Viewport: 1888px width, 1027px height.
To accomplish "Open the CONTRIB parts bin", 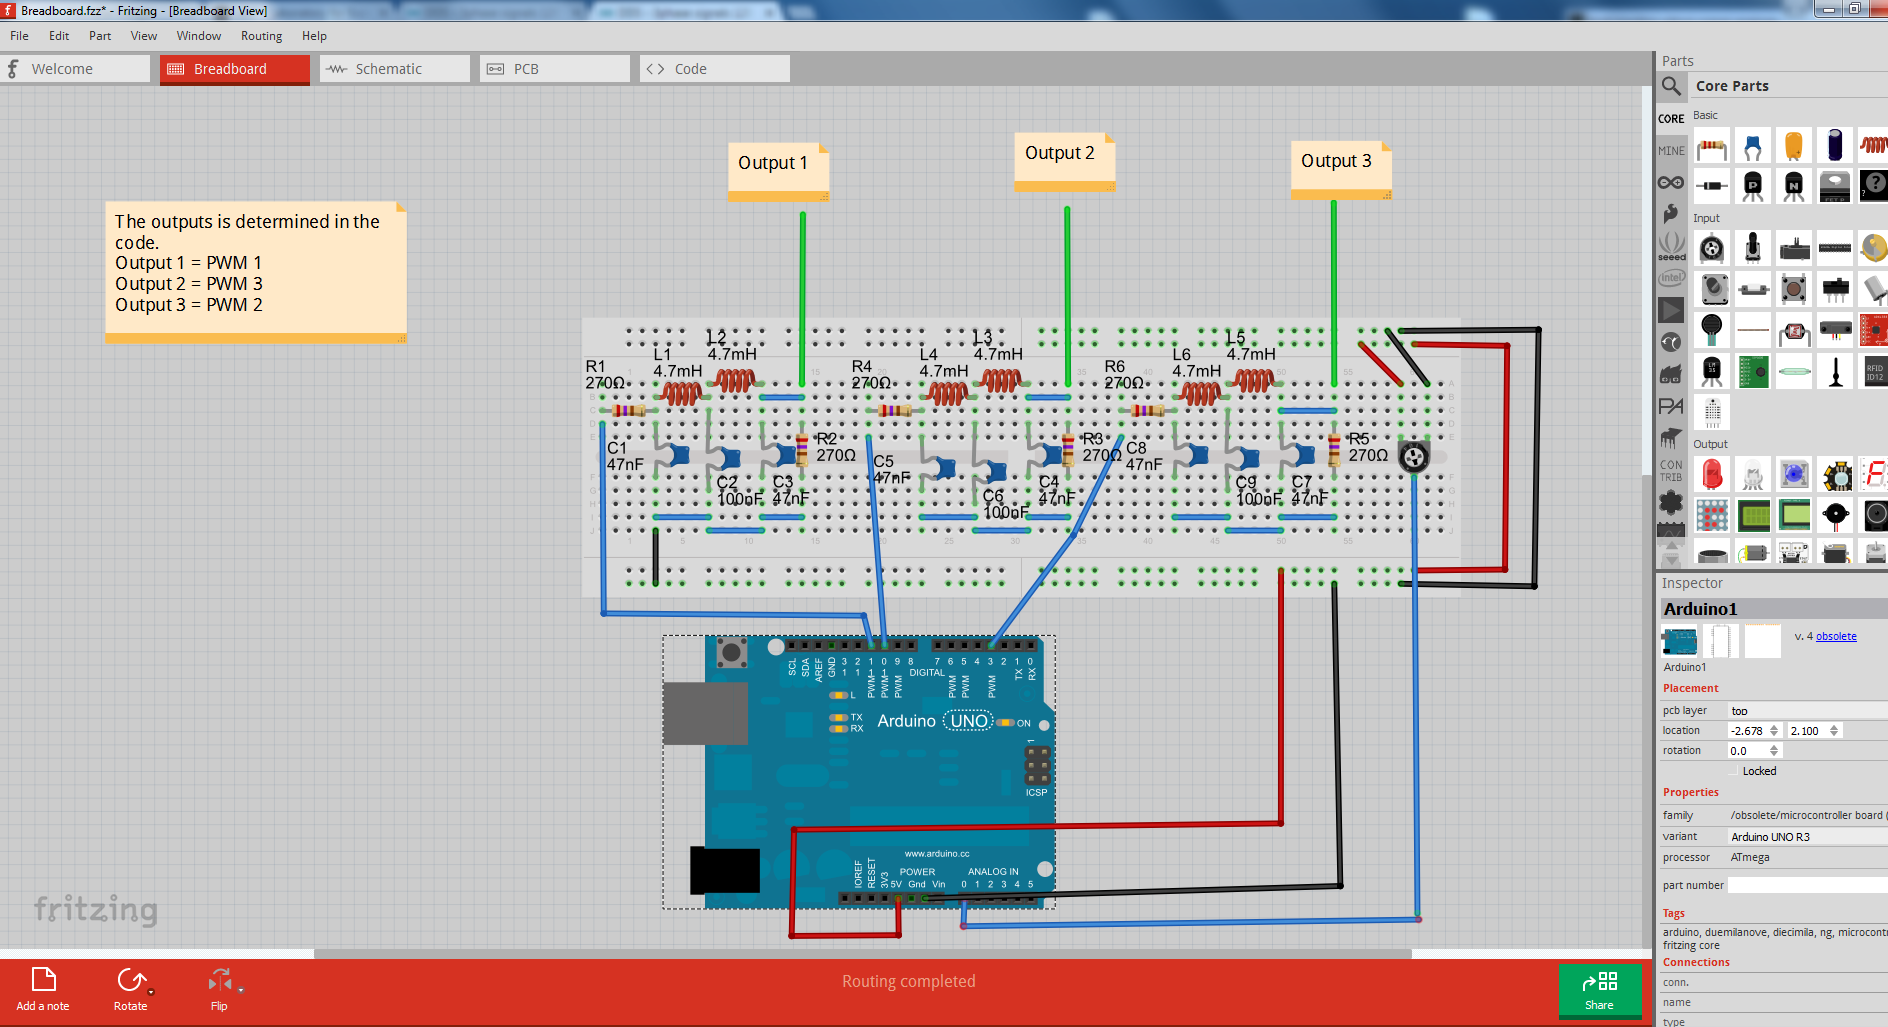I will click(1671, 470).
